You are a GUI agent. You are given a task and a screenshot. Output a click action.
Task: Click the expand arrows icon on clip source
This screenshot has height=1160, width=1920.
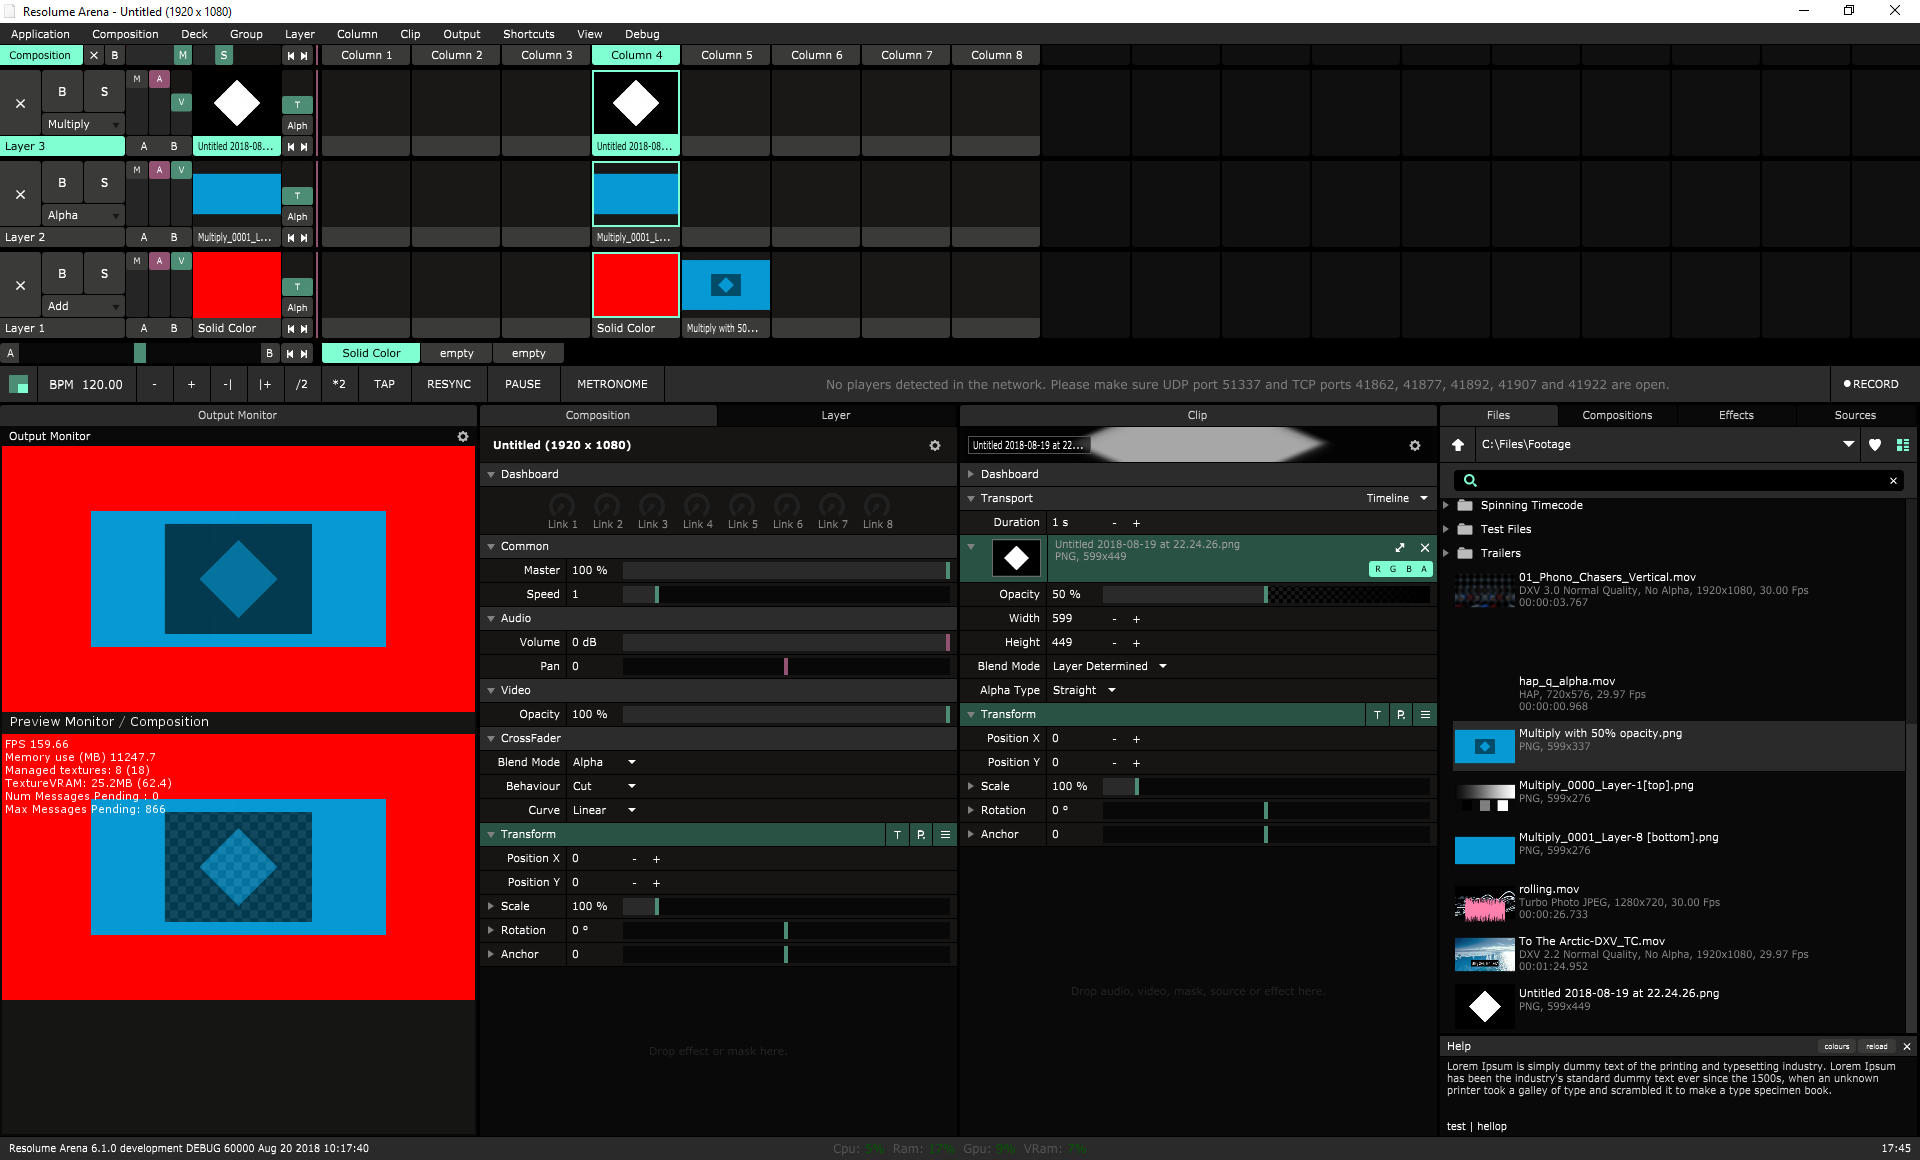(1400, 547)
